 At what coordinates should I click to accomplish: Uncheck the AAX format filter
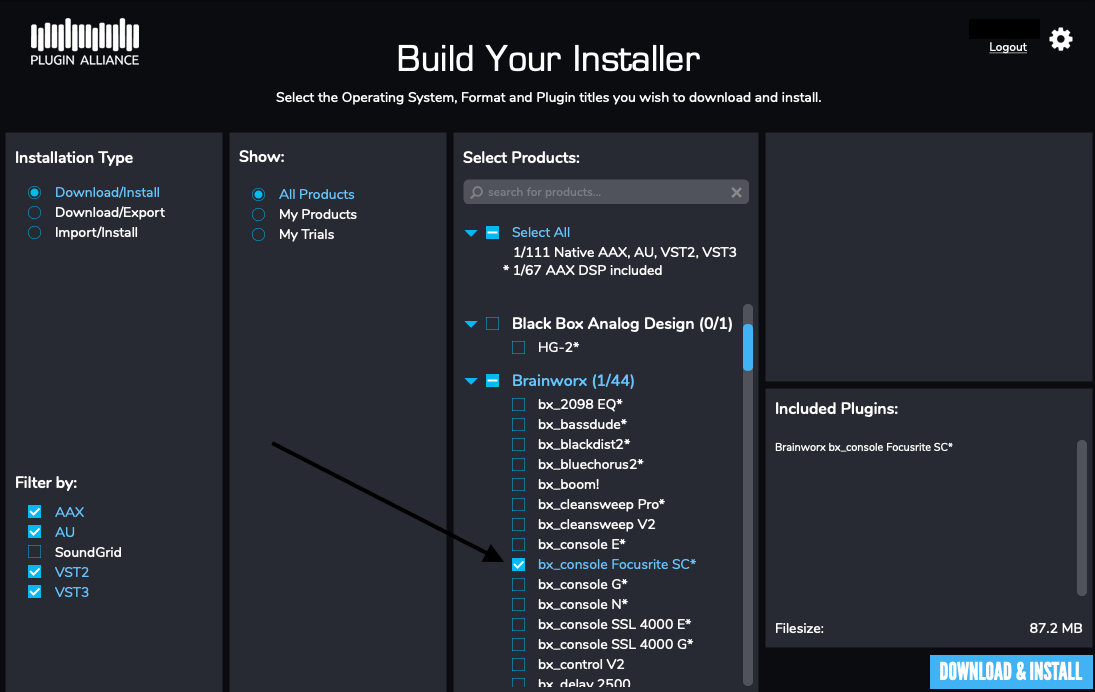[34, 512]
